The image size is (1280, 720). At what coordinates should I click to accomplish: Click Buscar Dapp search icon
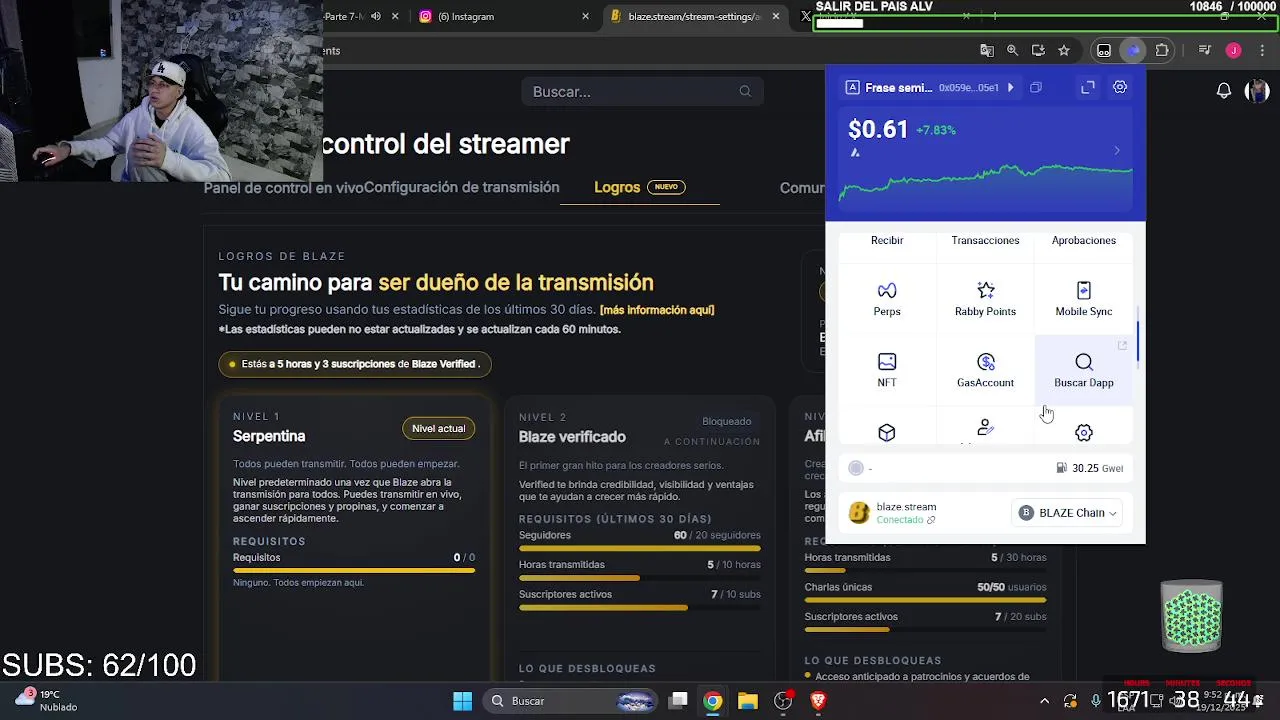click(x=1084, y=362)
